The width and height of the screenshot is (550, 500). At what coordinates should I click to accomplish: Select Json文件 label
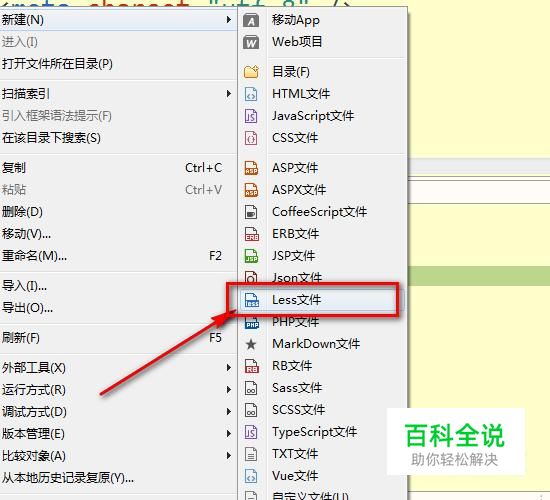[x=297, y=278]
